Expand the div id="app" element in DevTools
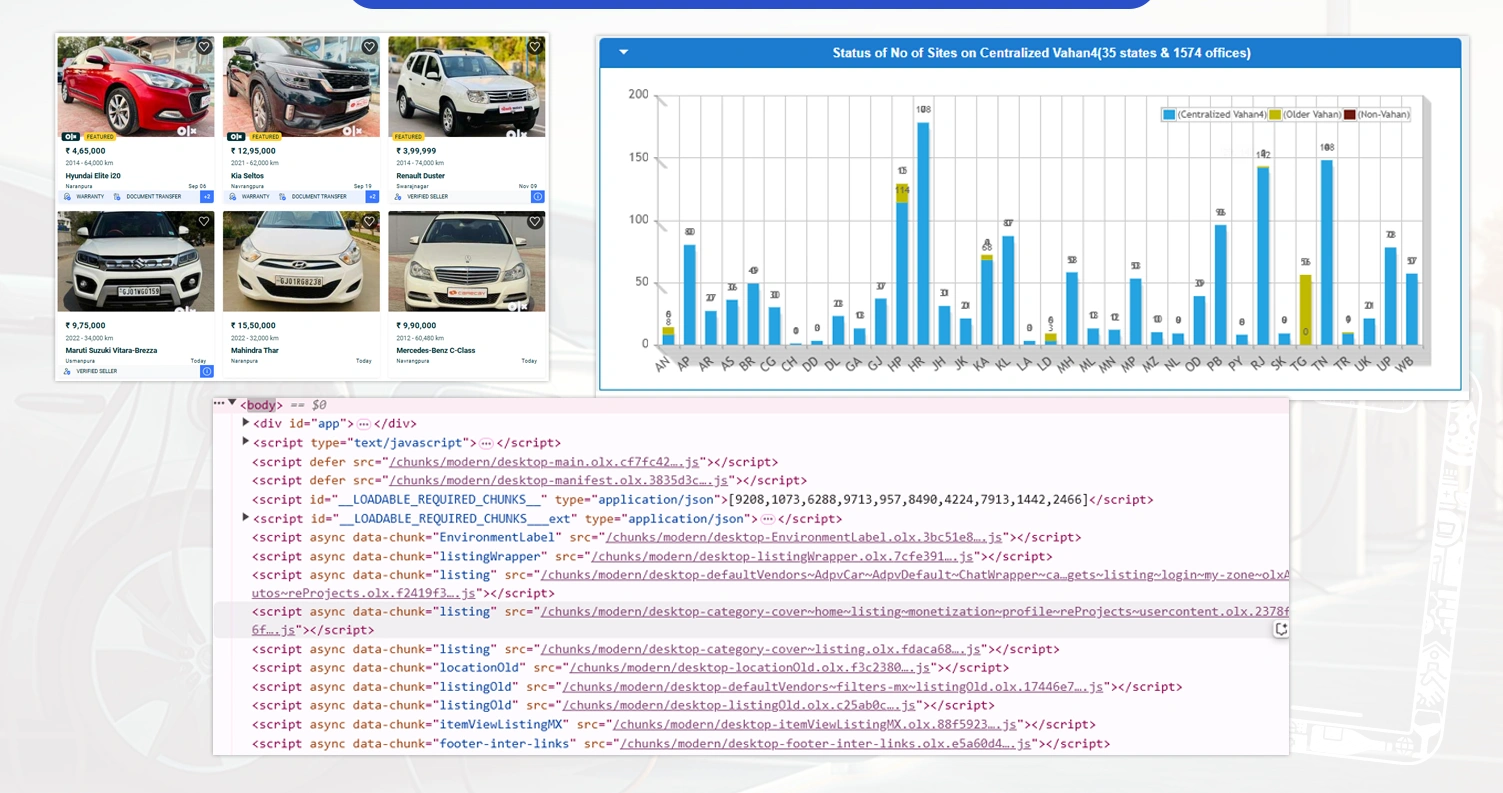 (x=246, y=423)
